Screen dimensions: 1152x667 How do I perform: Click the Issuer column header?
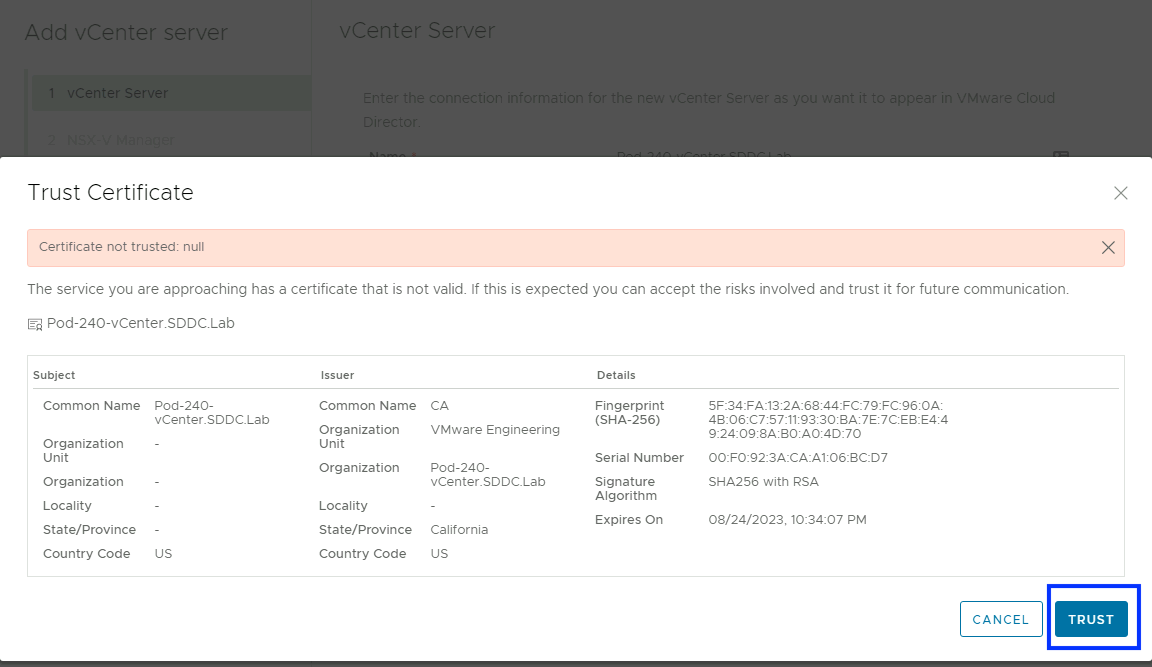tap(337, 375)
